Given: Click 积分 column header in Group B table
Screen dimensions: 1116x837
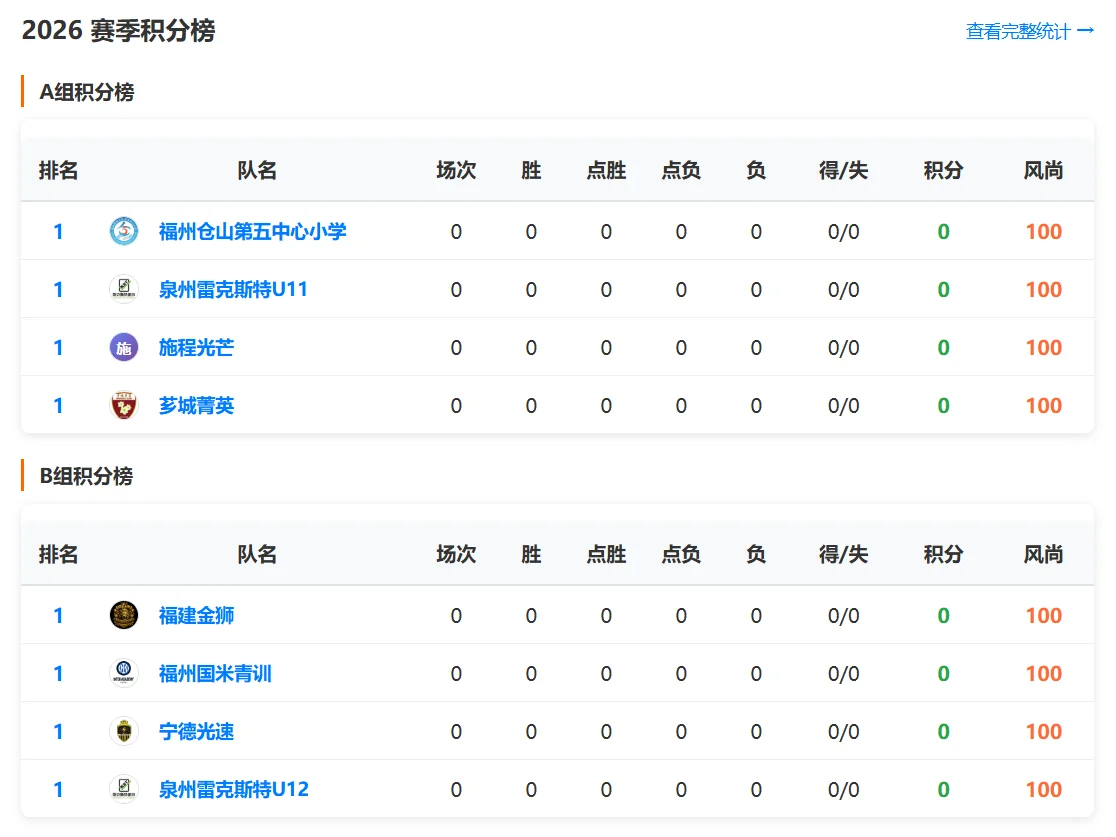Looking at the screenshot, I should pos(944,554).
